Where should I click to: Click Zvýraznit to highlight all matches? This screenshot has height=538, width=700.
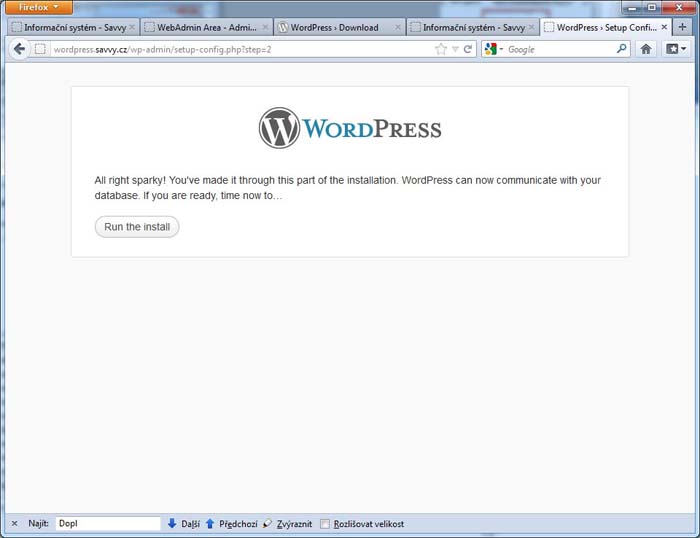click(288, 524)
